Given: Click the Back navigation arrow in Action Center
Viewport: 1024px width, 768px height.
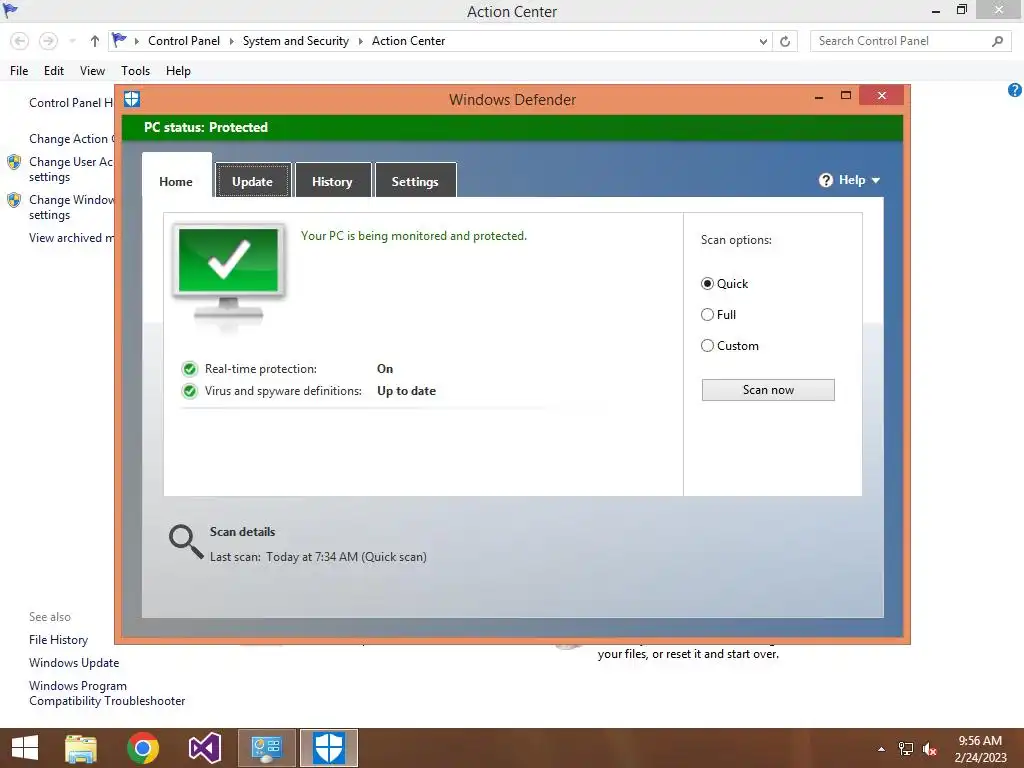Looking at the screenshot, I should point(20,41).
